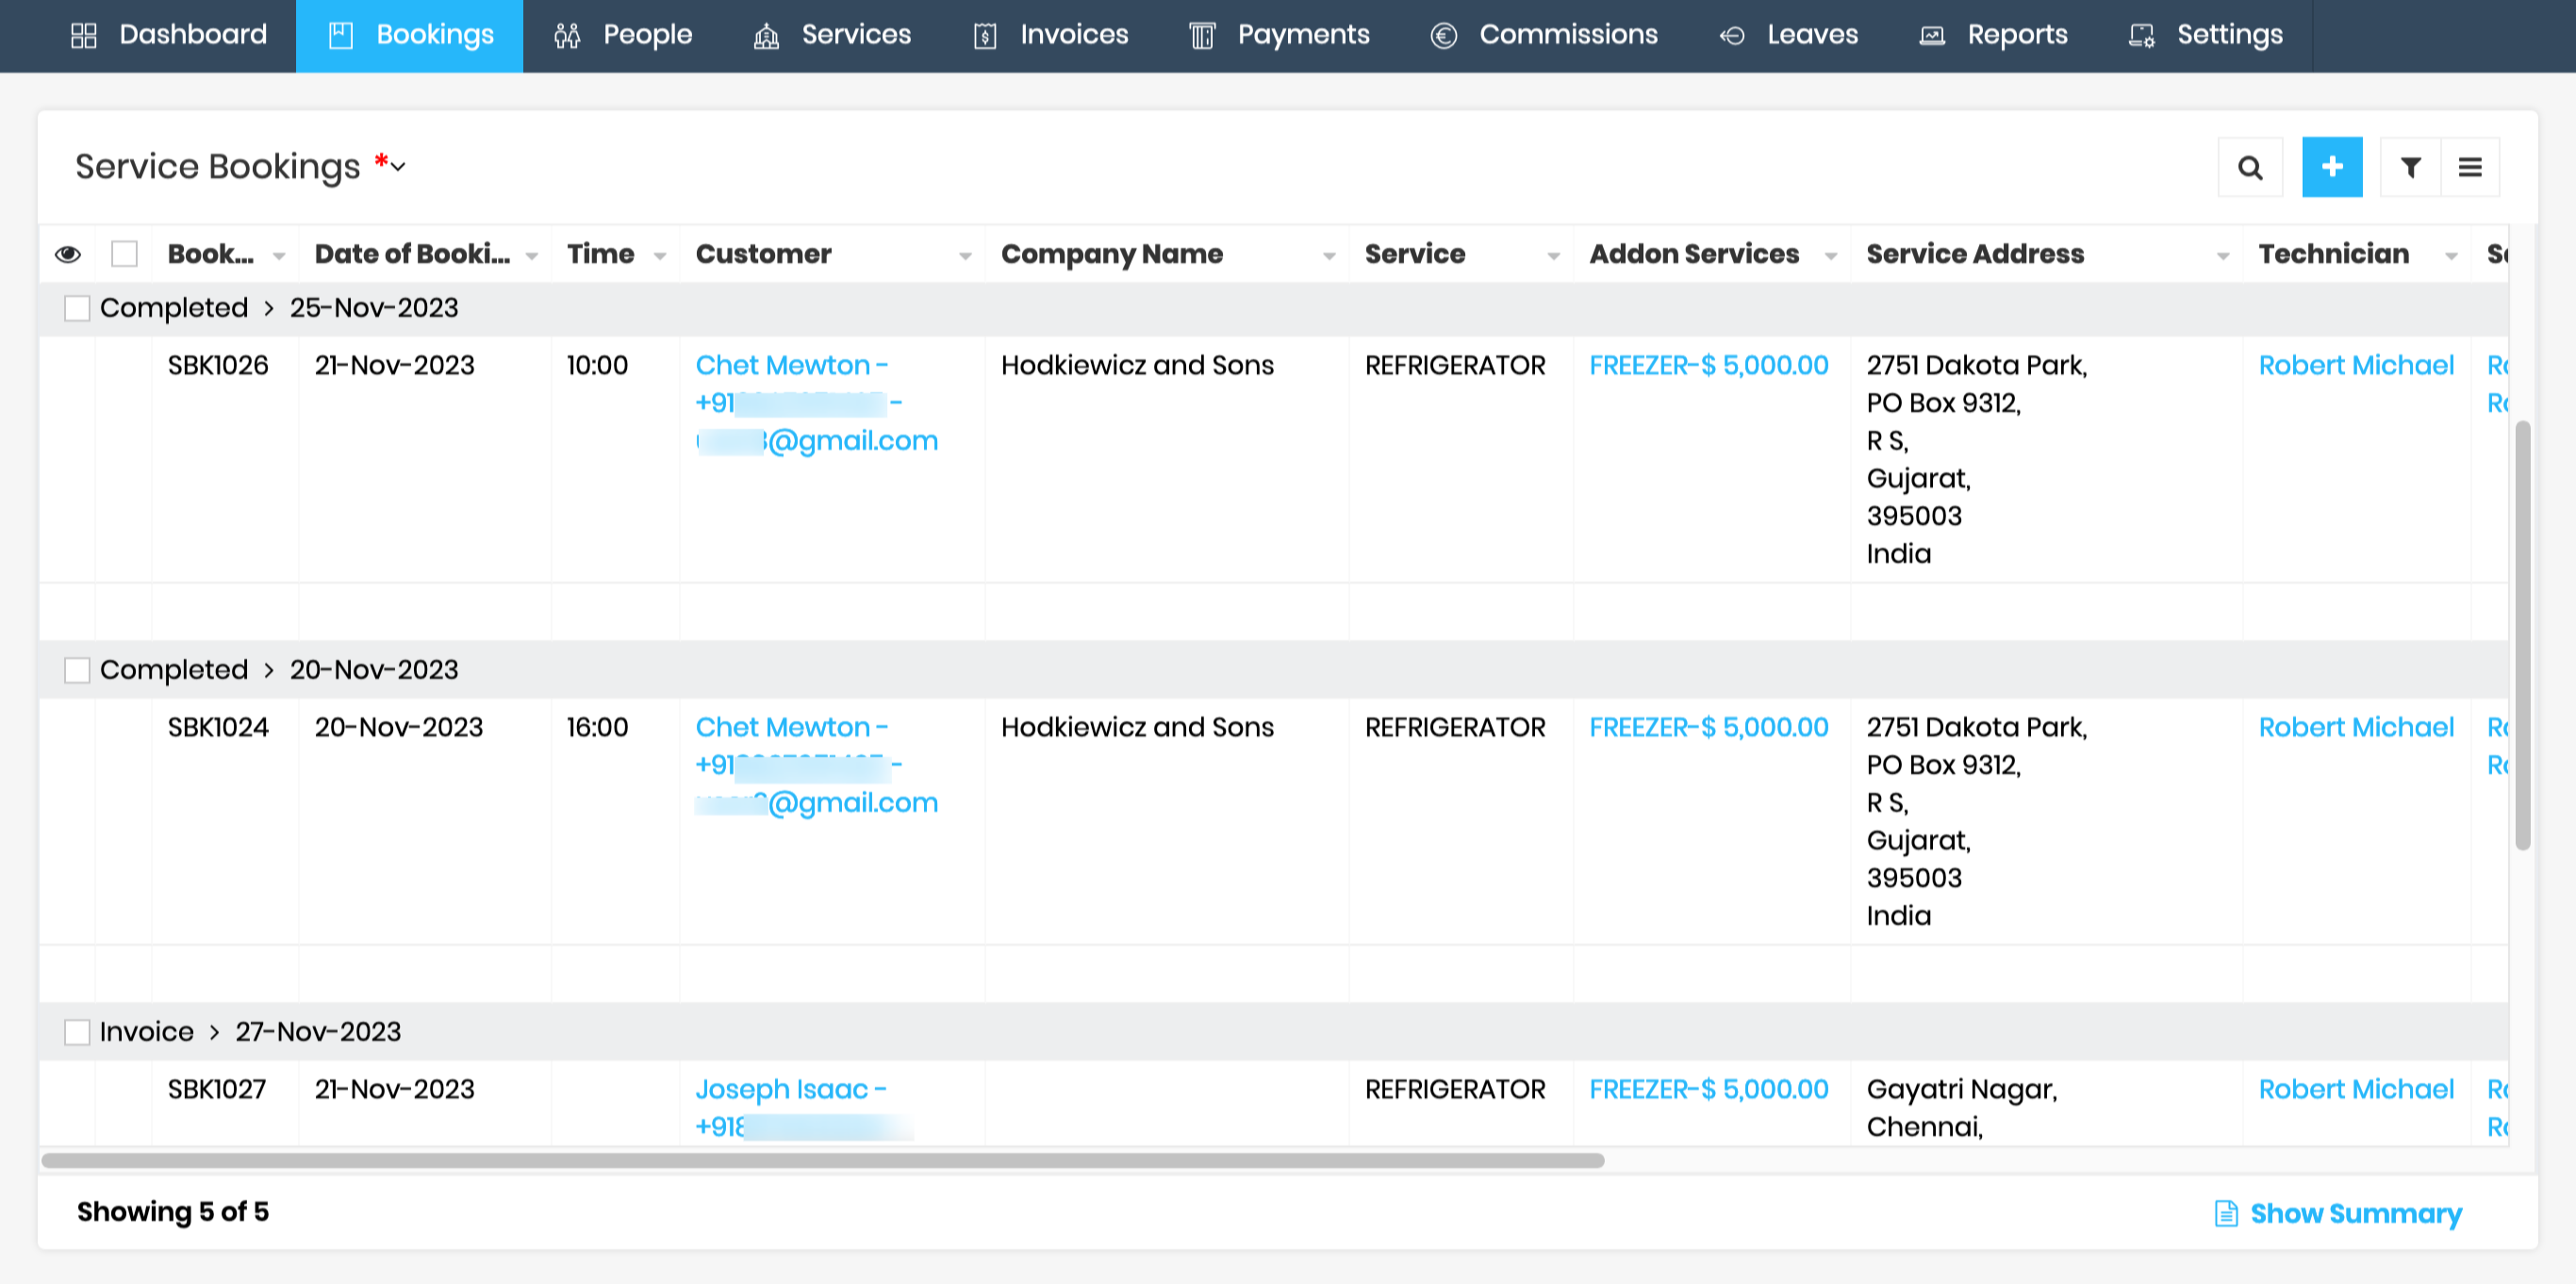The image size is (2576, 1284).
Task: Open the filter funnel icon
Action: (x=2410, y=167)
